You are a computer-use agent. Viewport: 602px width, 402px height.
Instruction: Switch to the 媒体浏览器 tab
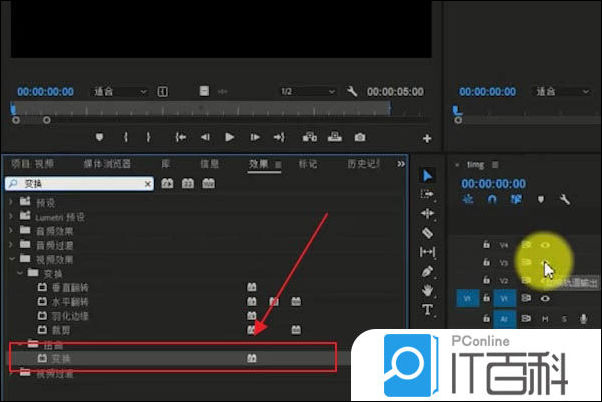107,164
